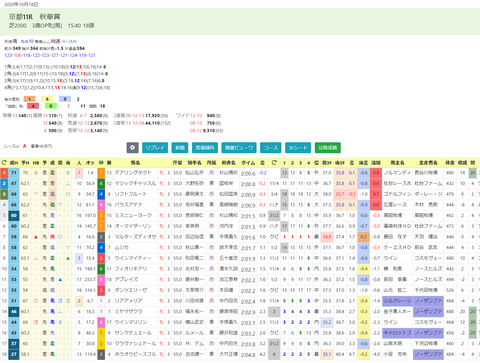Screen dimensions: 480x363
Task: Click horse name マルターズディオサ
Action: pyautogui.click(x=135, y=237)
